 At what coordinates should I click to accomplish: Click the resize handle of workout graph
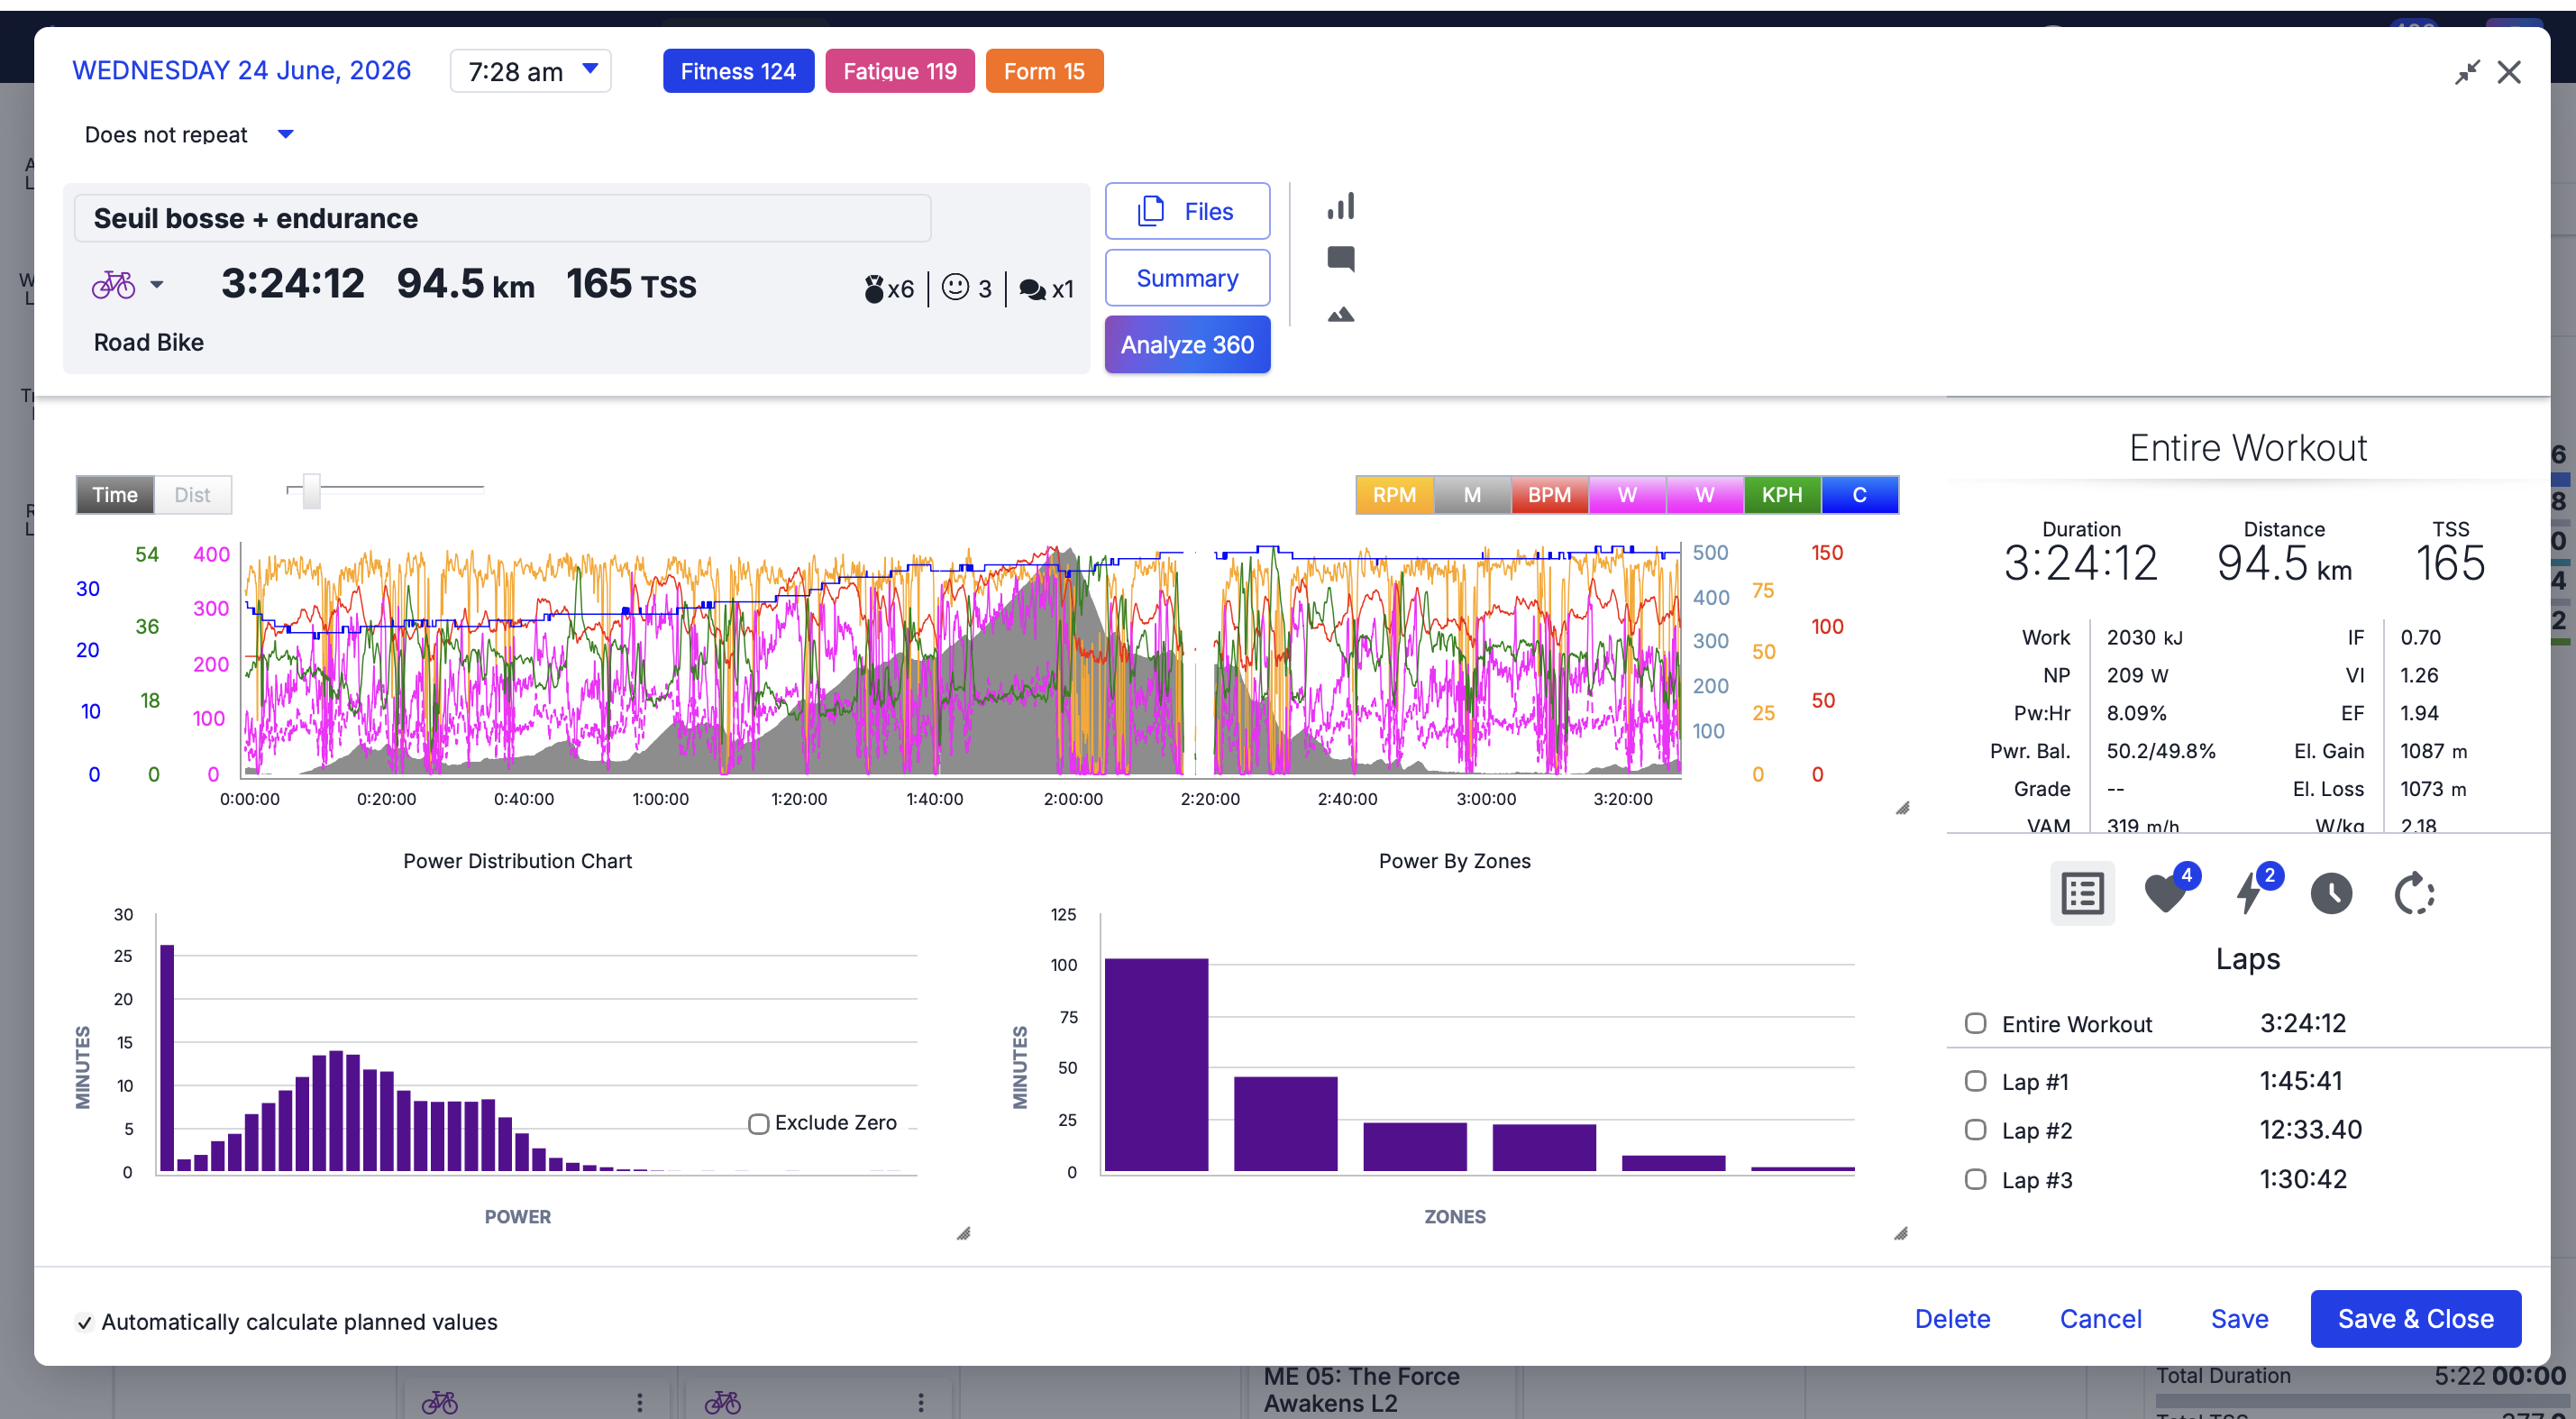pos(1902,808)
